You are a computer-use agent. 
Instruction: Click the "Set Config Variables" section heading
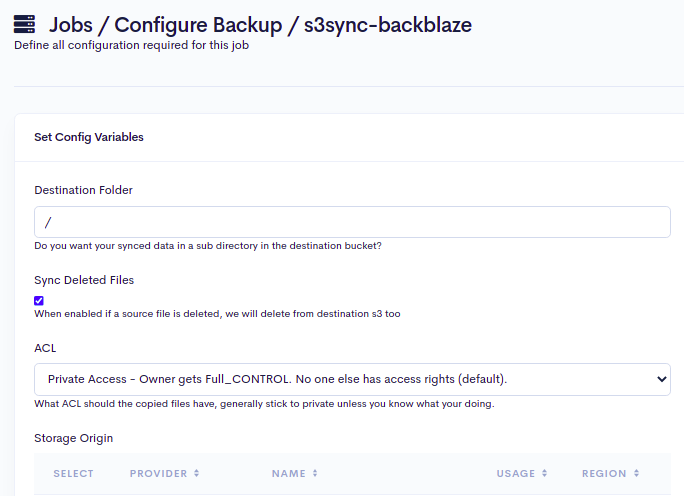[89, 137]
